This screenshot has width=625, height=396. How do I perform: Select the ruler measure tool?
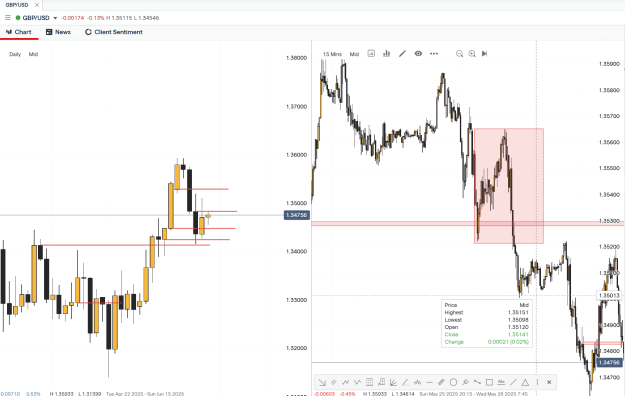pos(441,382)
